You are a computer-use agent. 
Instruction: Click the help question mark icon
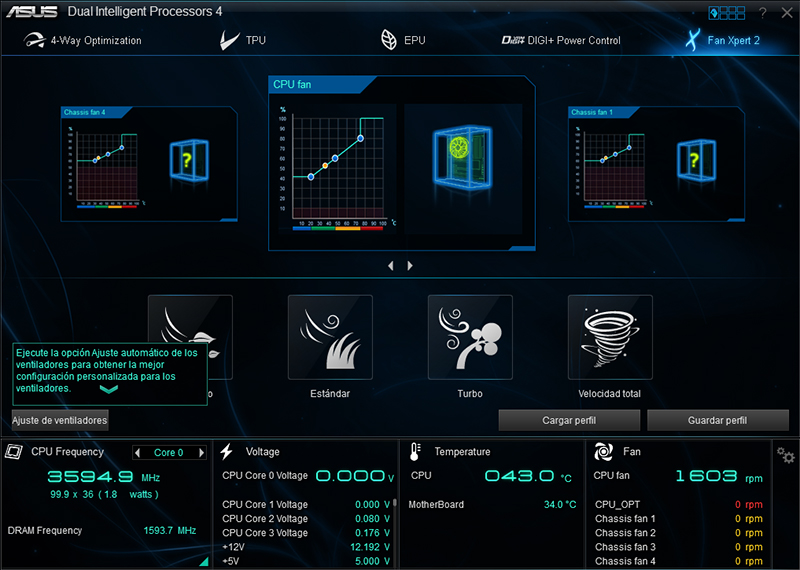coord(762,13)
